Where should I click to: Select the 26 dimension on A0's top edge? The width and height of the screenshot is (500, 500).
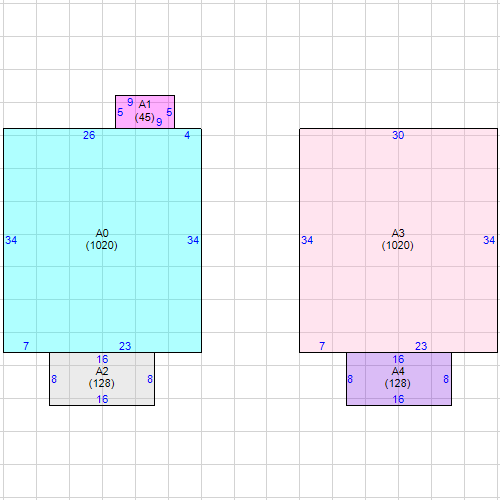(89, 135)
